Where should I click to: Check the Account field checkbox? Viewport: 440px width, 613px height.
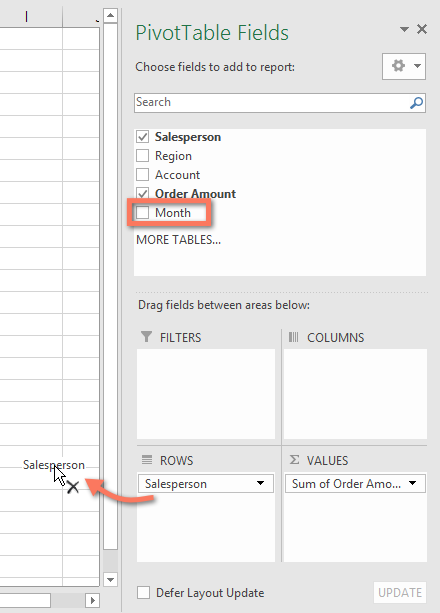(x=142, y=174)
